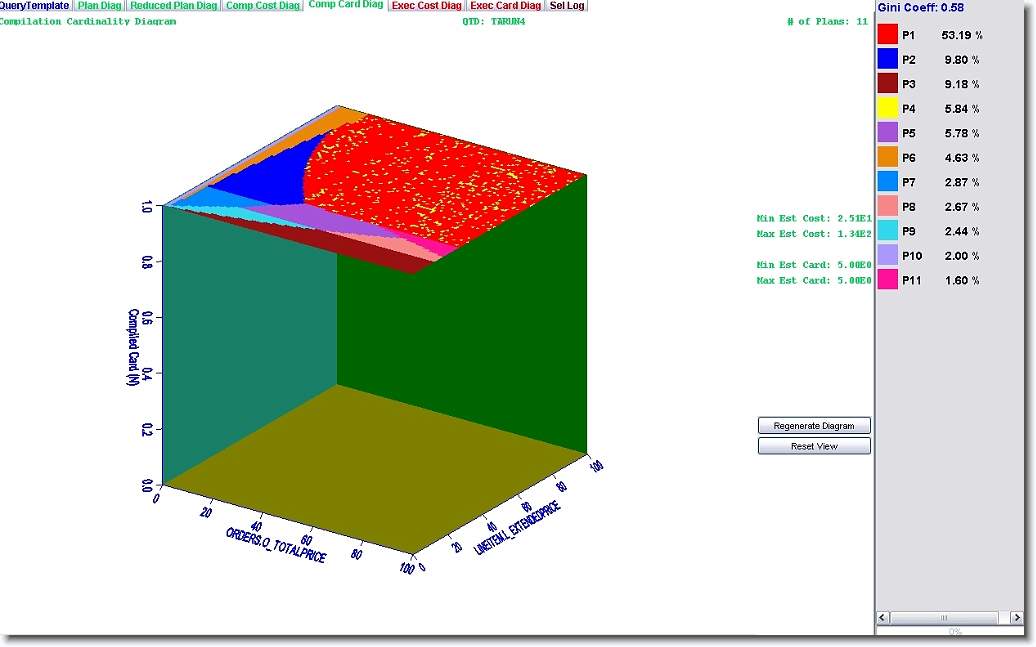Select the blue P2 plan swatch

[x=887, y=59]
